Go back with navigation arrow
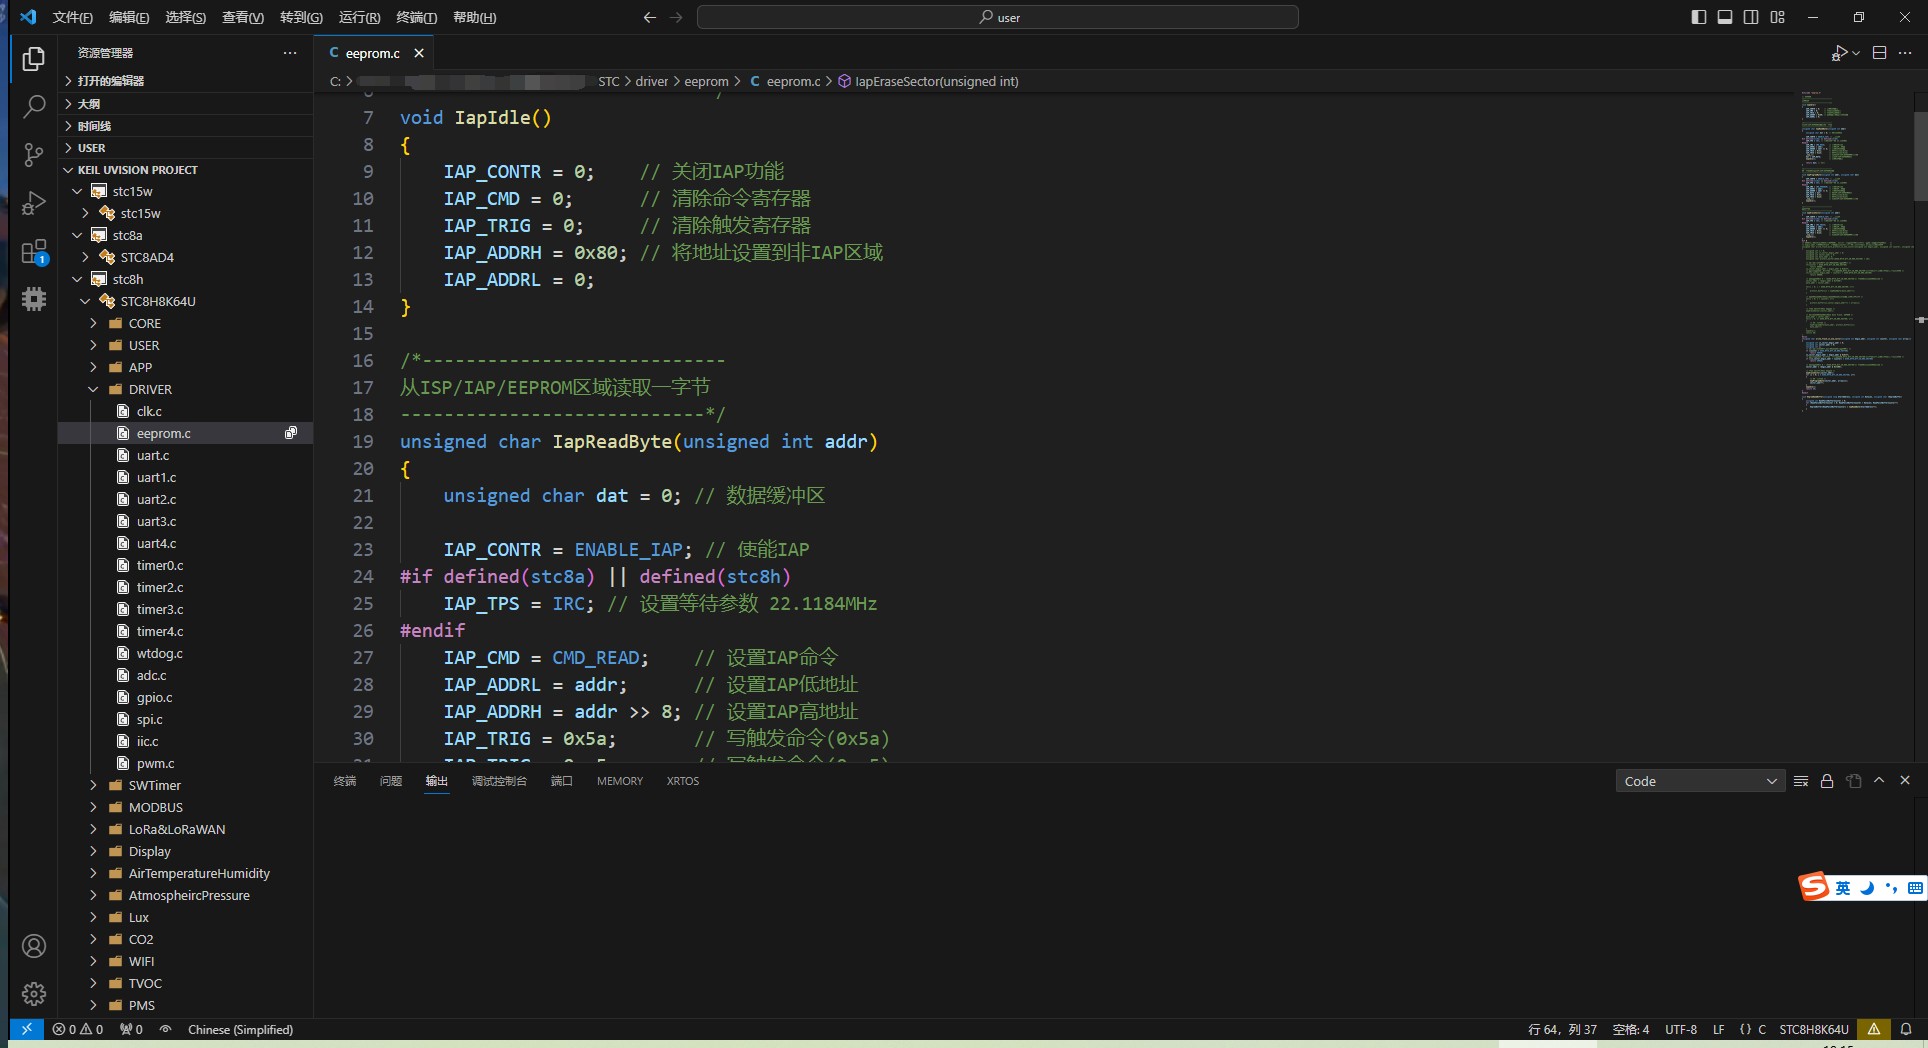 650,17
